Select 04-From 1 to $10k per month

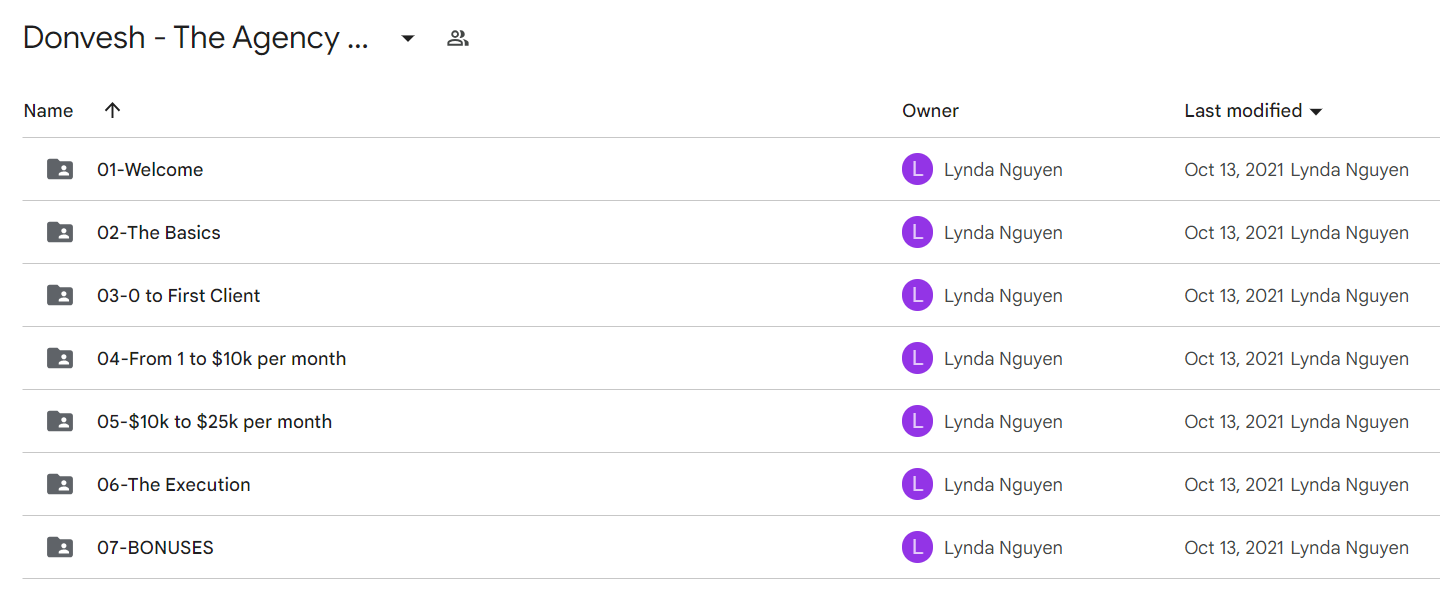pyautogui.click(x=222, y=359)
